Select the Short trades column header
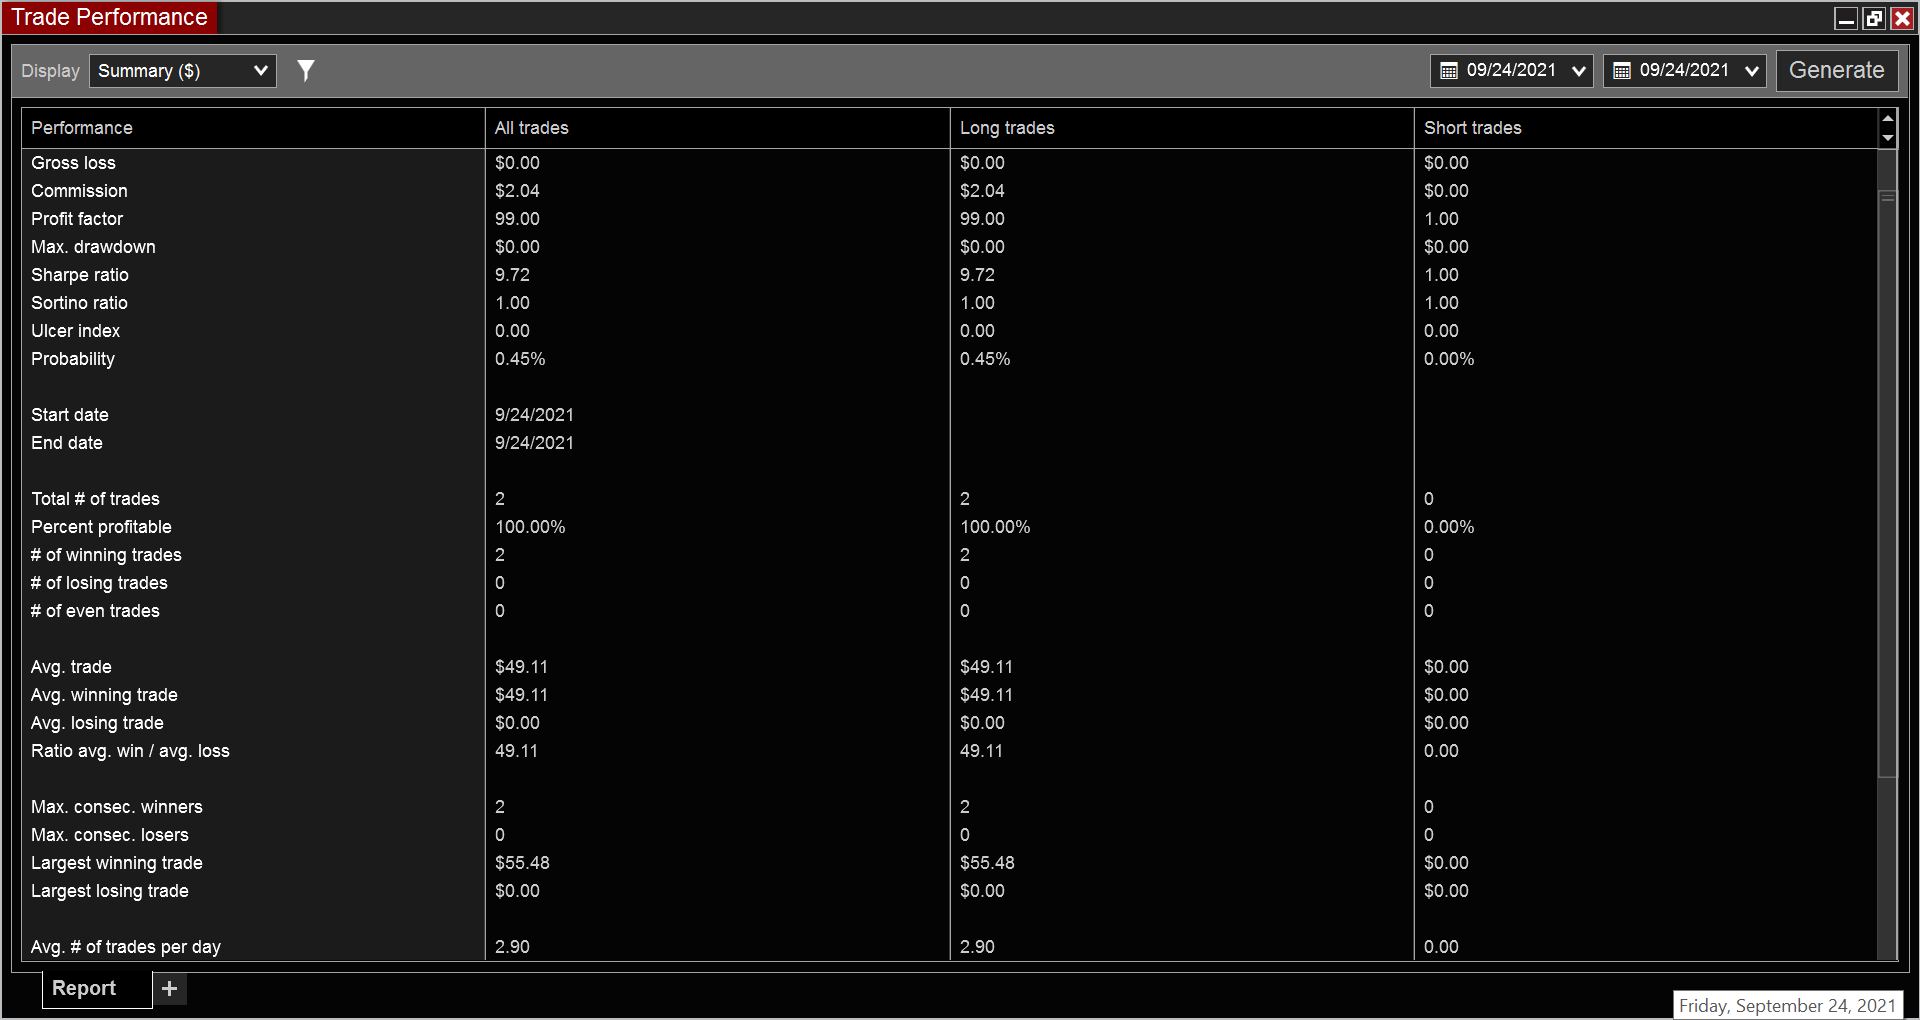The image size is (1920, 1020). coord(1646,128)
